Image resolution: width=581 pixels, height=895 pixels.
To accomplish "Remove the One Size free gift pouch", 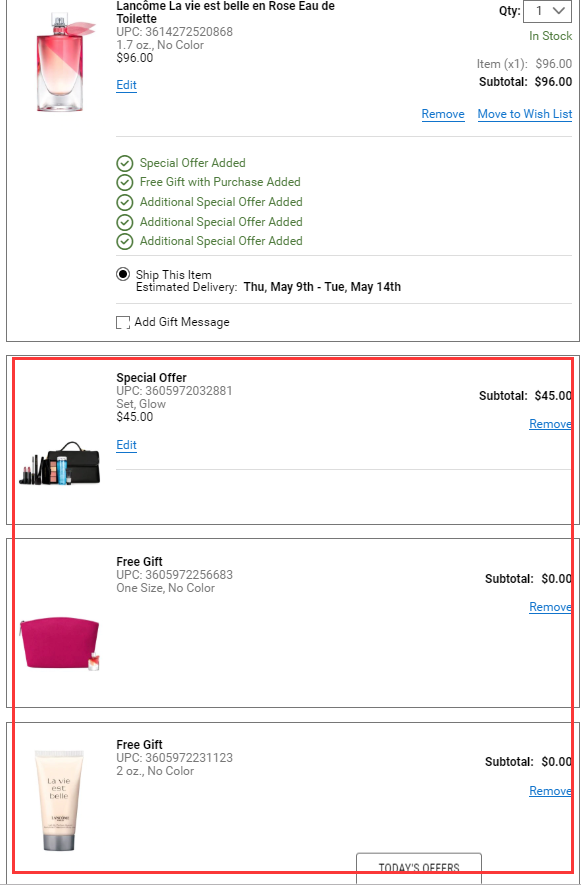I will [x=550, y=607].
